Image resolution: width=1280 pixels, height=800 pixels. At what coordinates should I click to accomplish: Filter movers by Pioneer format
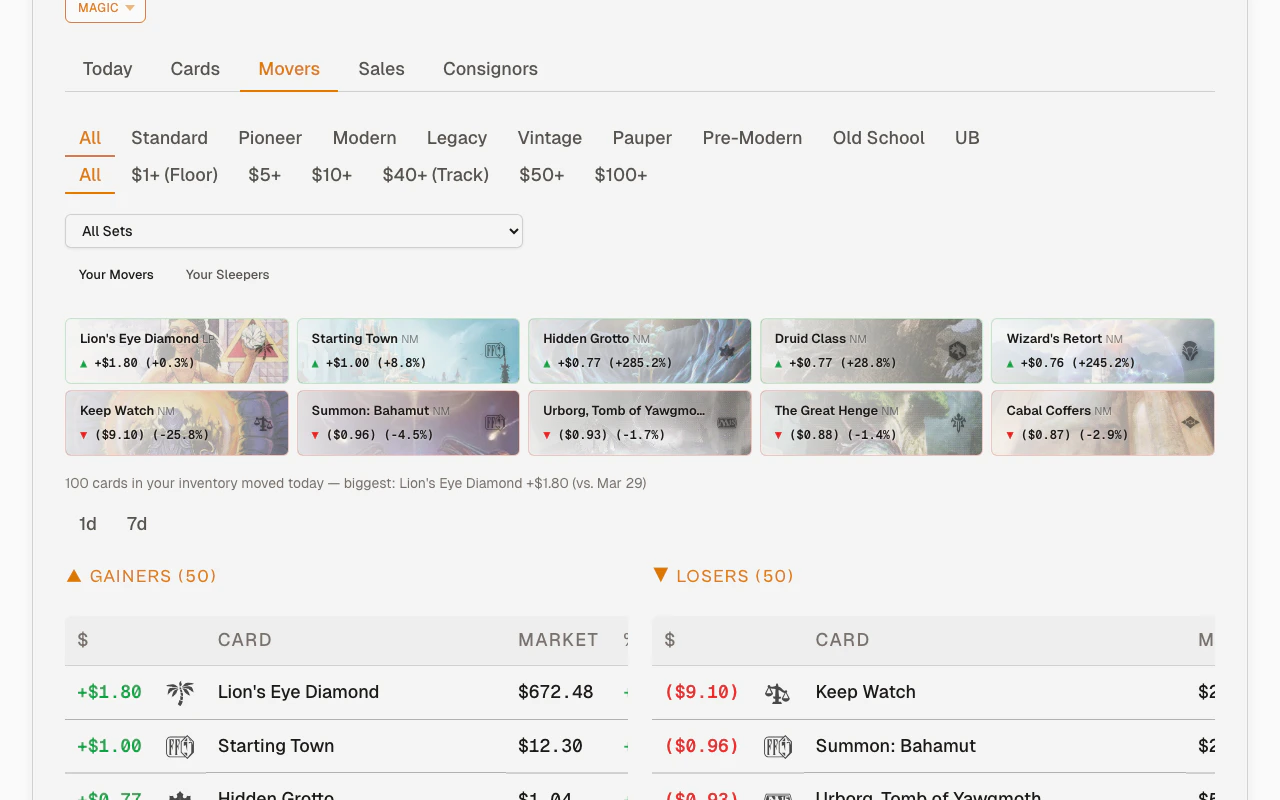pyautogui.click(x=270, y=138)
